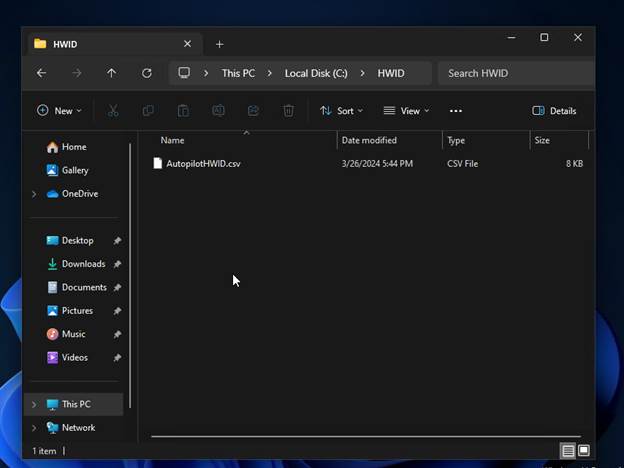The height and width of the screenshot is (468, 624).
Task: Switch to large thumbnails view icon
Action: click(x=584, y=451)
